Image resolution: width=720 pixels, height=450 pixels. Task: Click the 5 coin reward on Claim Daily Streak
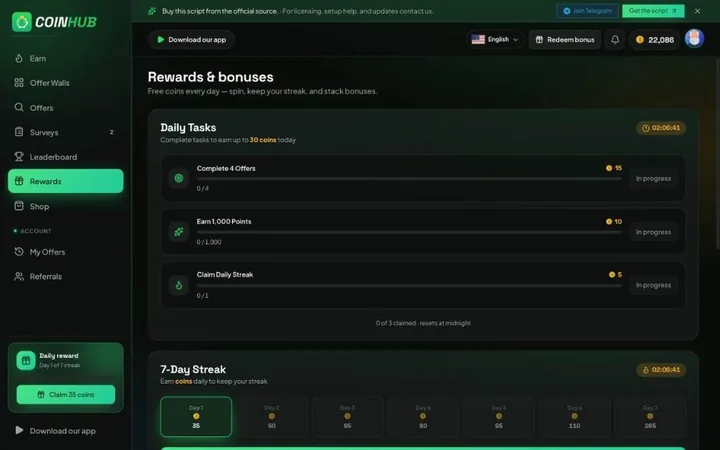(x=615, y=275)
